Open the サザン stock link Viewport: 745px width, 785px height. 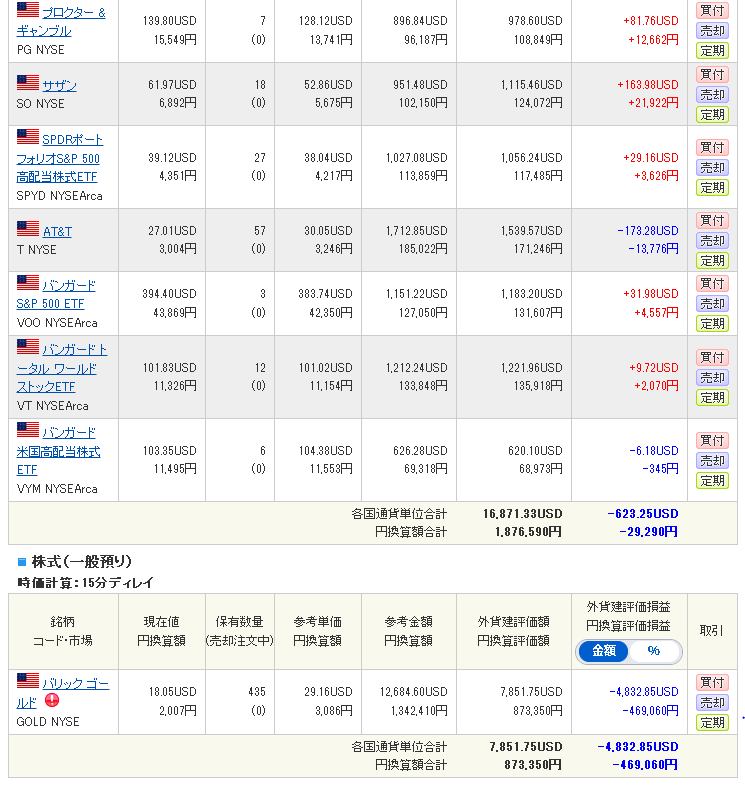point(59,85)
